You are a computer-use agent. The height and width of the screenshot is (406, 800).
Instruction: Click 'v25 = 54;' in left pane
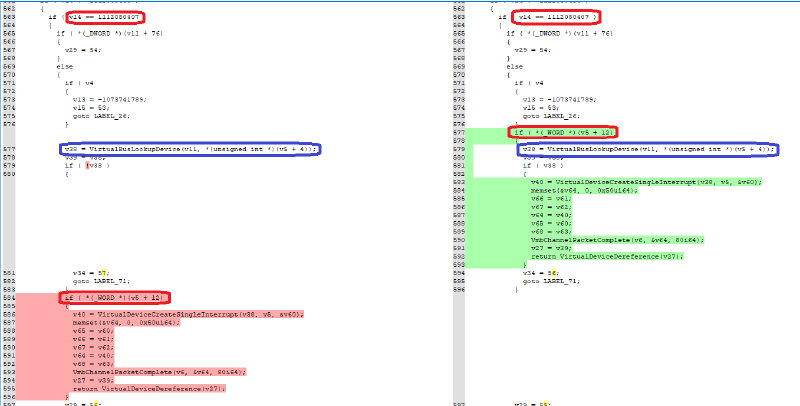83,50
